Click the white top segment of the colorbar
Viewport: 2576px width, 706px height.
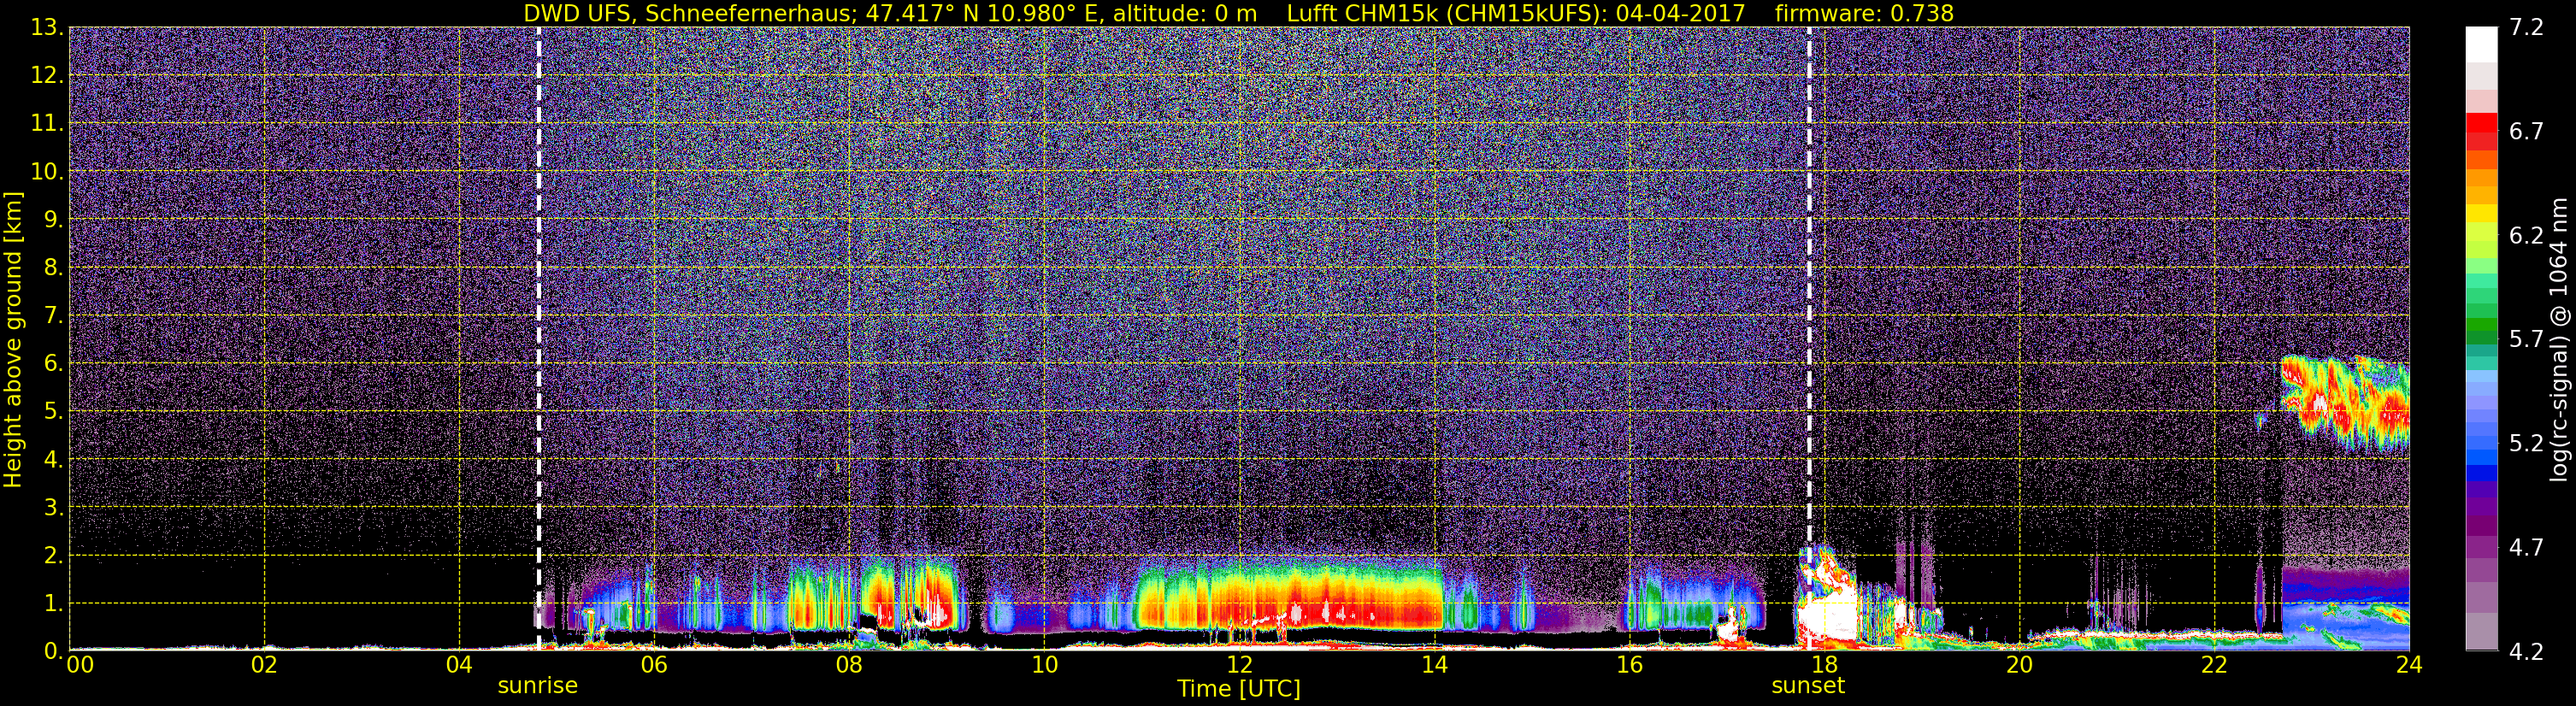click(x=2481, y=45)
